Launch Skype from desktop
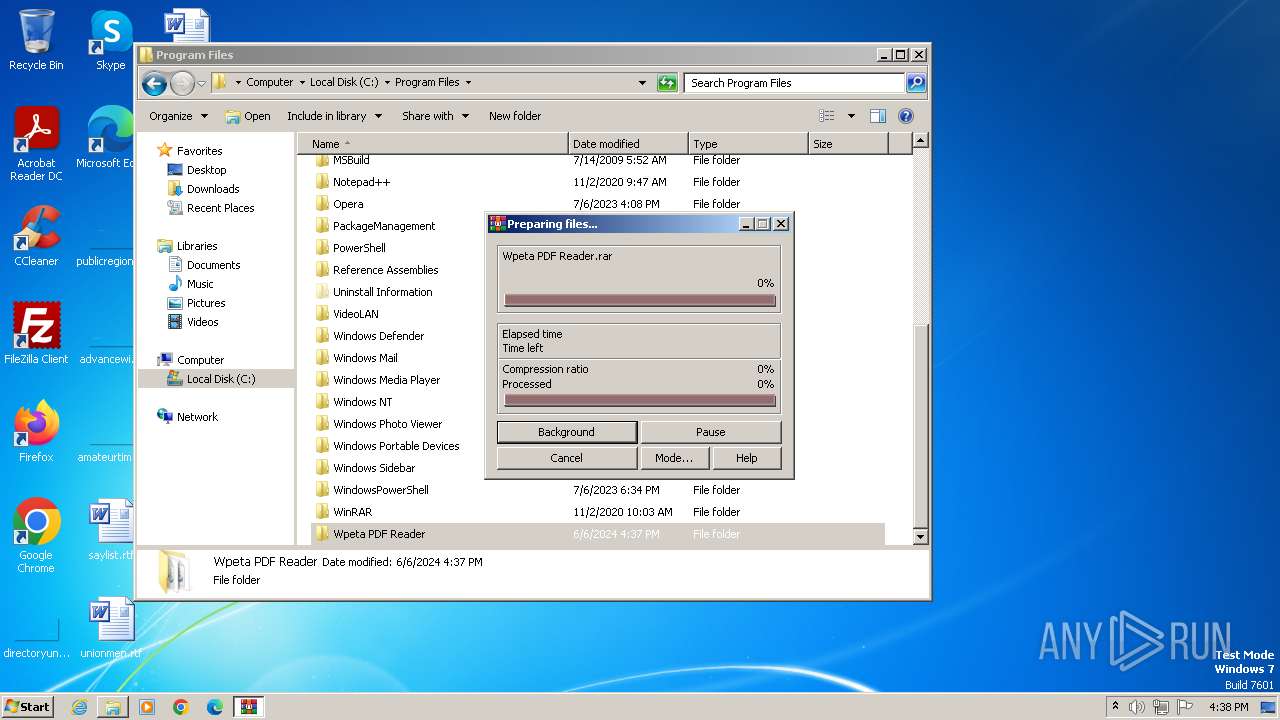Screen dimensions: 1280x720 [110, 40]
